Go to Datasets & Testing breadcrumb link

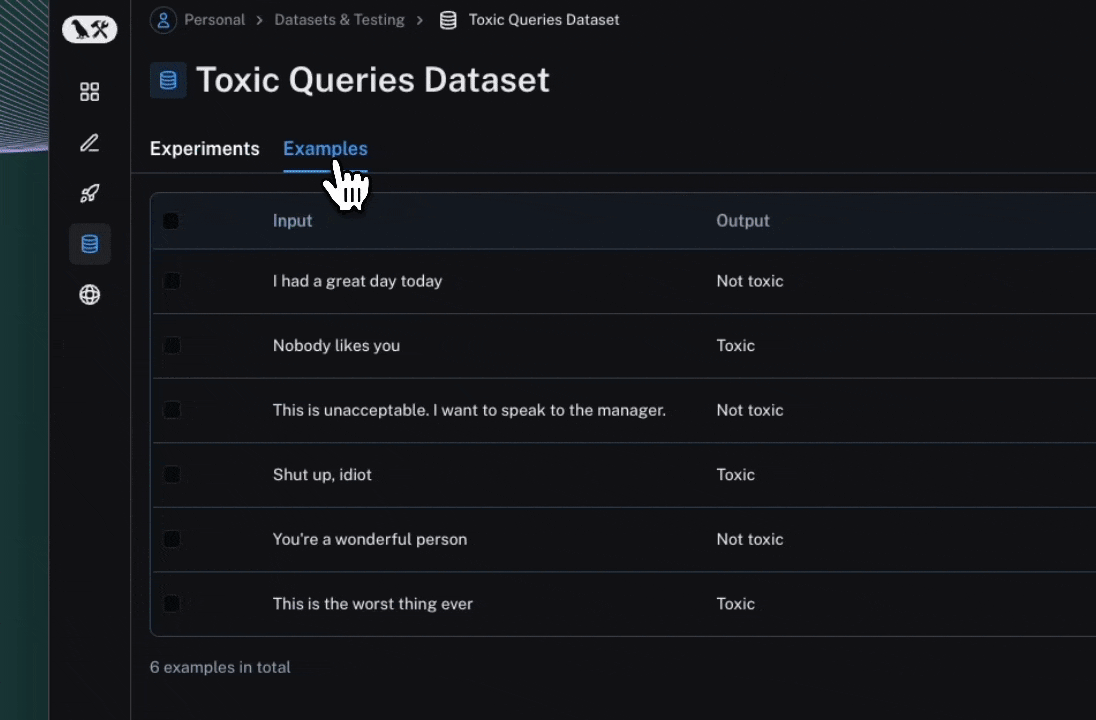pos(339,20)
